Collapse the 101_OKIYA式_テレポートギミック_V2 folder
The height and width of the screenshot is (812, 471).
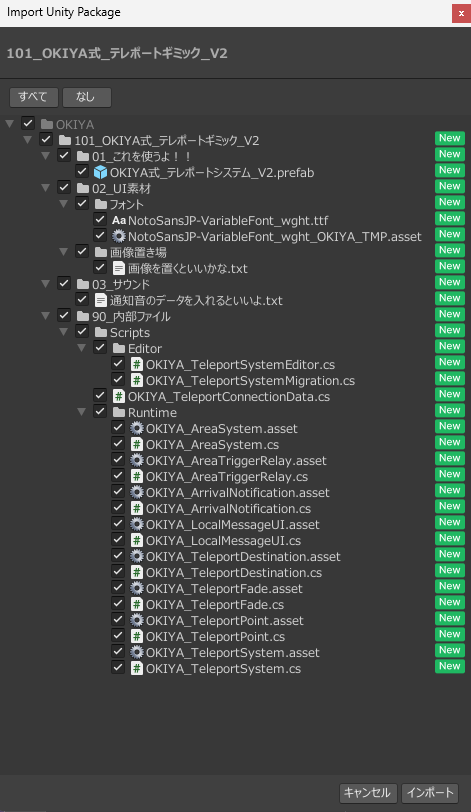point(28,140)
